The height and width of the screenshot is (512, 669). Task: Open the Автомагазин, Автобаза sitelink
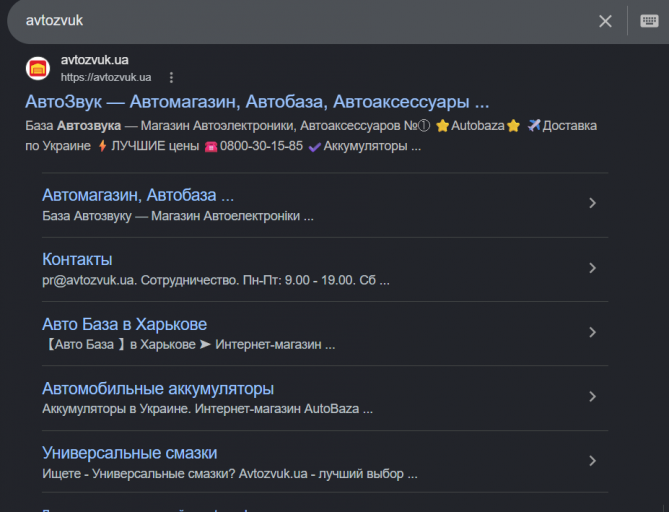(138, 195)
